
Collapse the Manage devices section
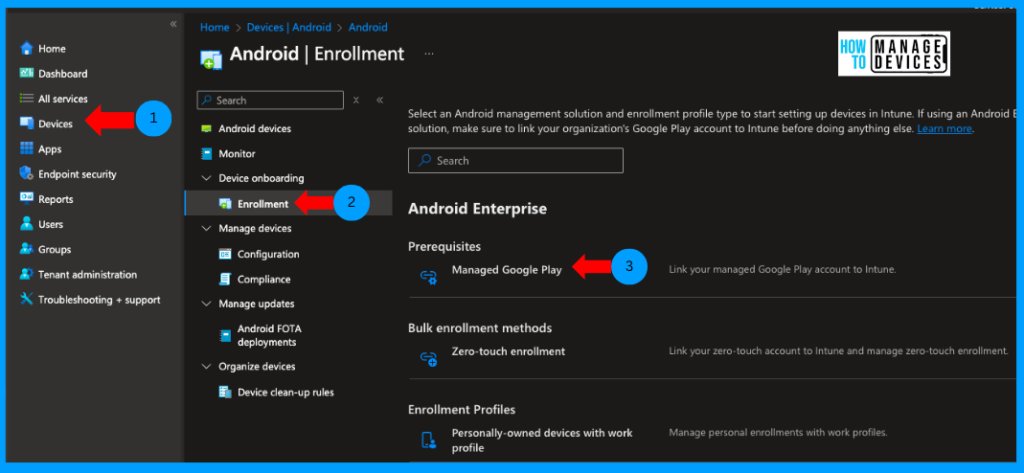pos(206,229)
